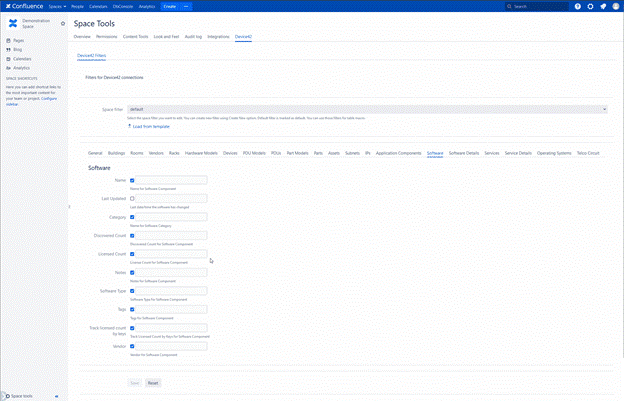Open the help question mark icon
This screenshot has width=624, height=401.
[x=576, y=6]
